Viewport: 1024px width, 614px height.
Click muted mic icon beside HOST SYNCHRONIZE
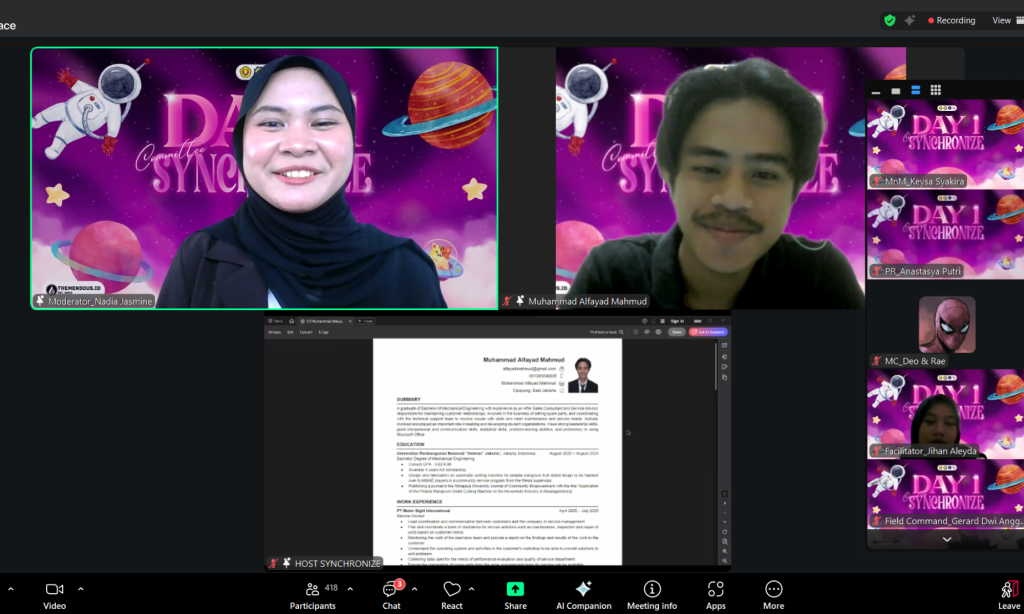(x=274, y=563)
